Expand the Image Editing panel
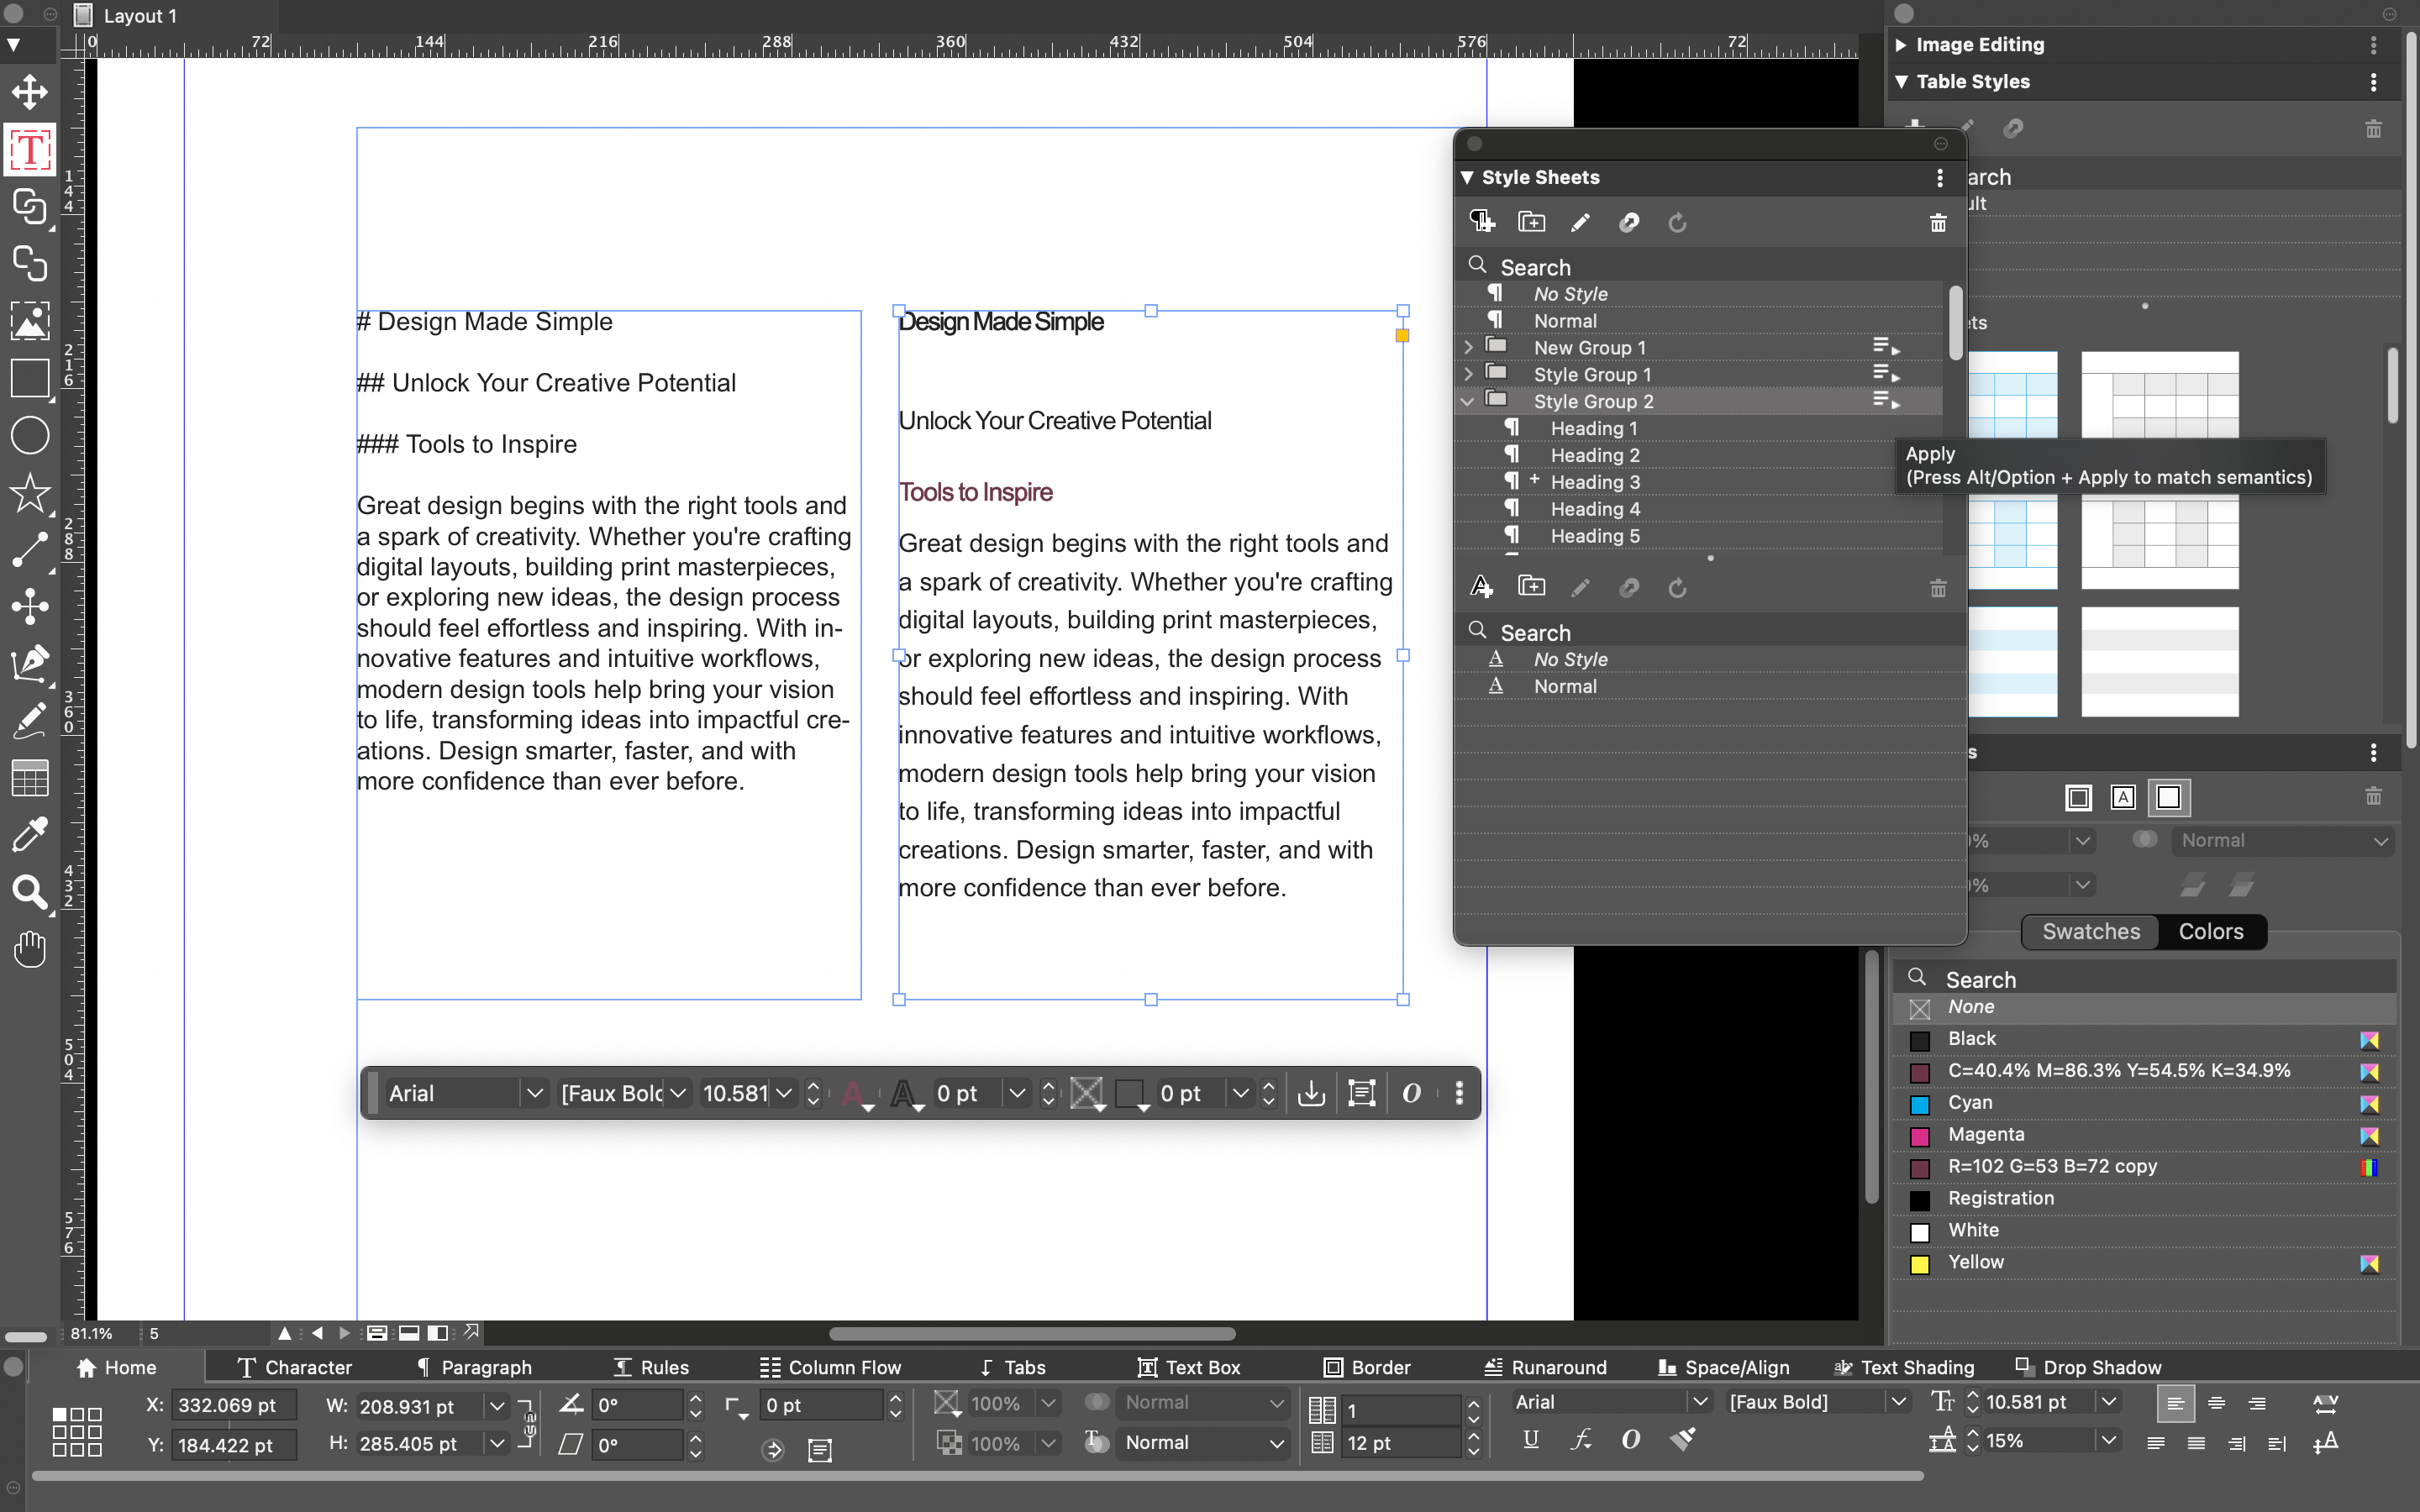The image size is (2420, 1512). coord(1901,45)
